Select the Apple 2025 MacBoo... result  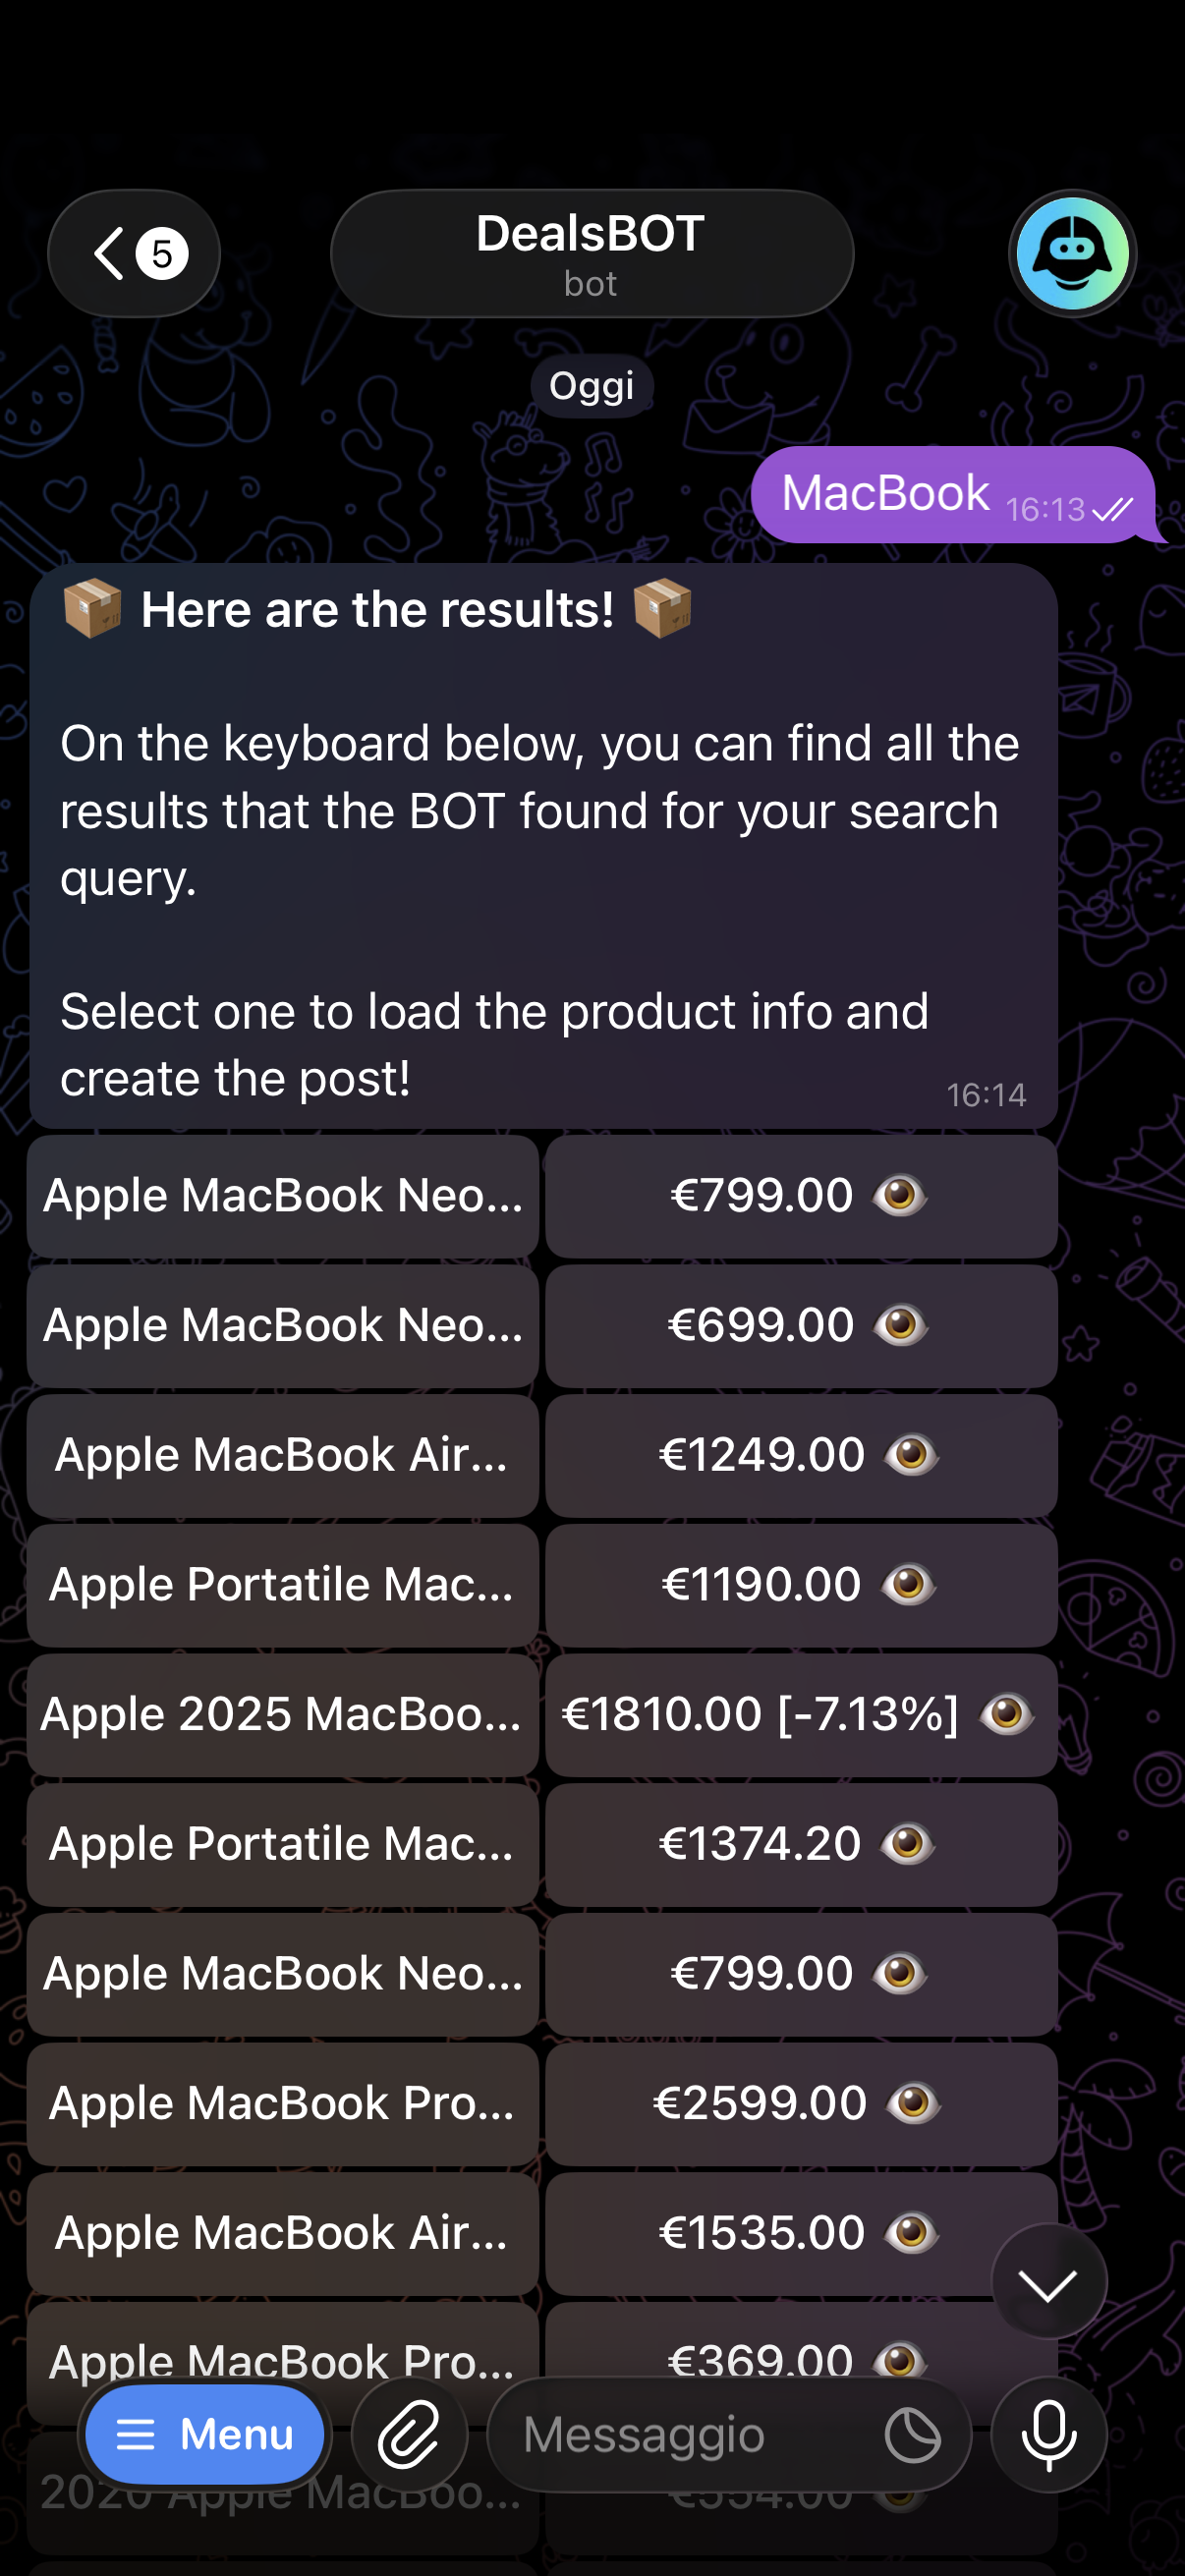pyautogui.click(x=283, y=1715)
